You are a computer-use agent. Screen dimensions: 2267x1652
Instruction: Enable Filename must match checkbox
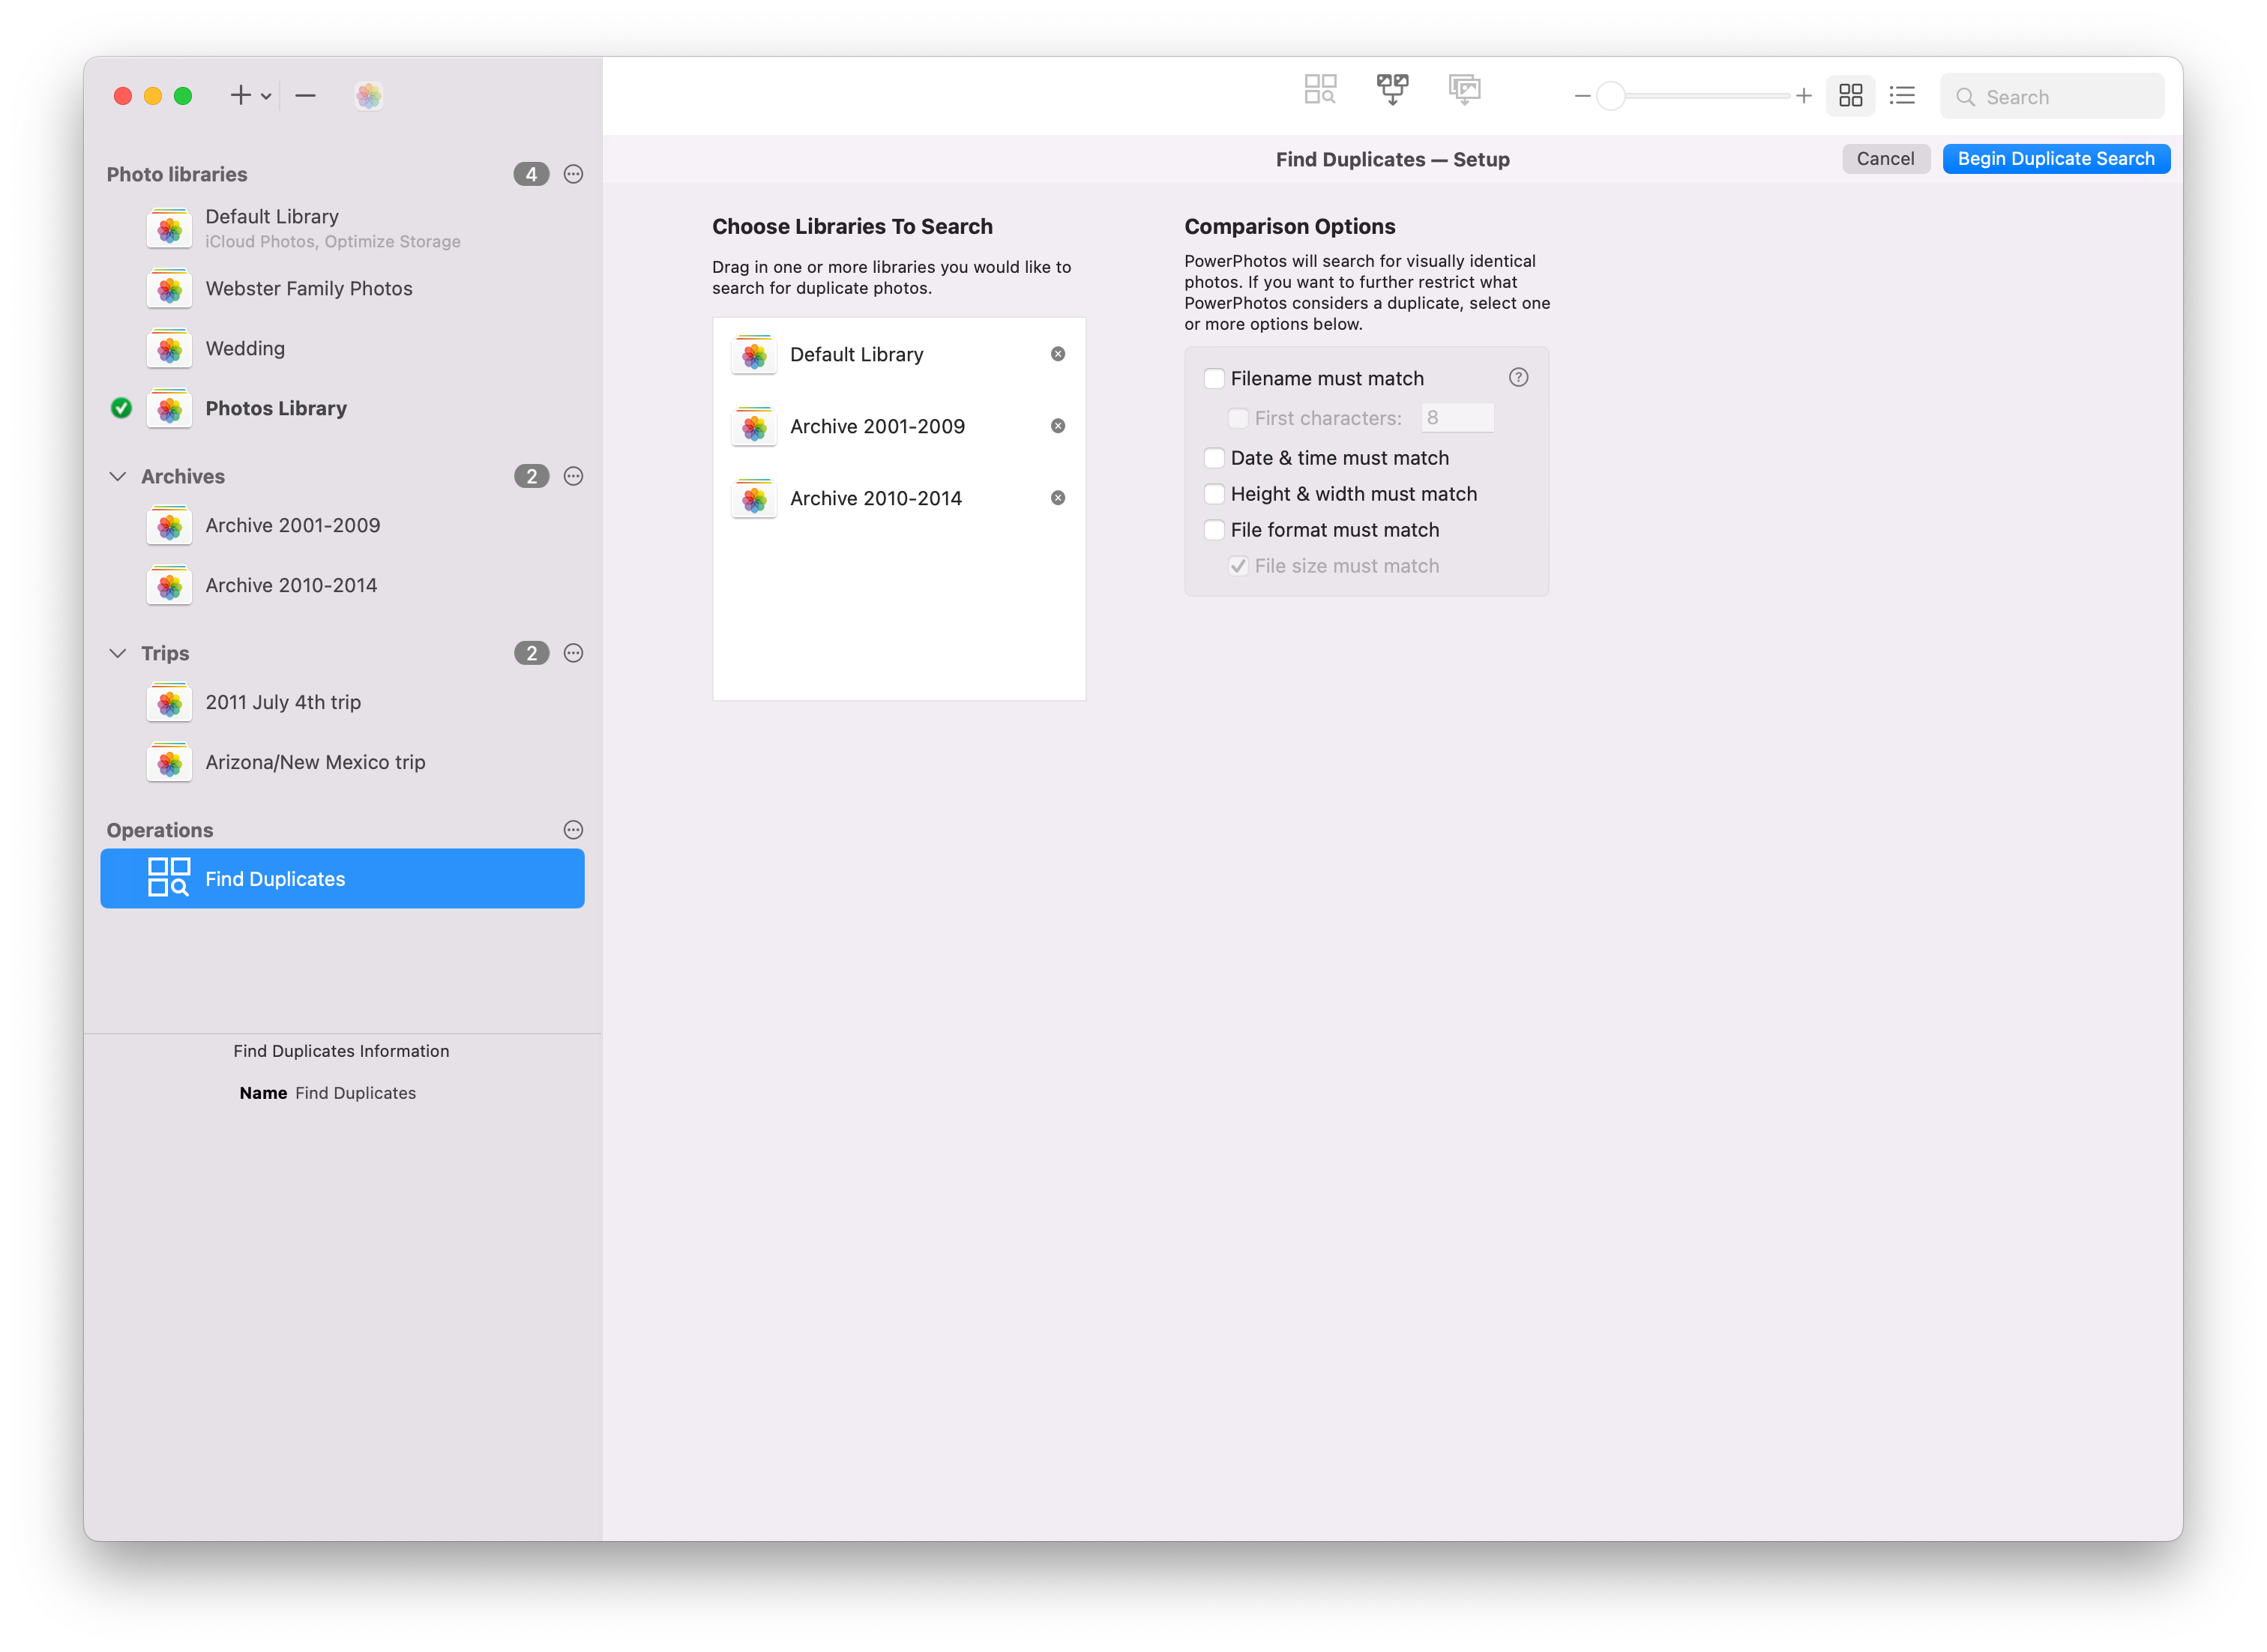(1214, 379)
